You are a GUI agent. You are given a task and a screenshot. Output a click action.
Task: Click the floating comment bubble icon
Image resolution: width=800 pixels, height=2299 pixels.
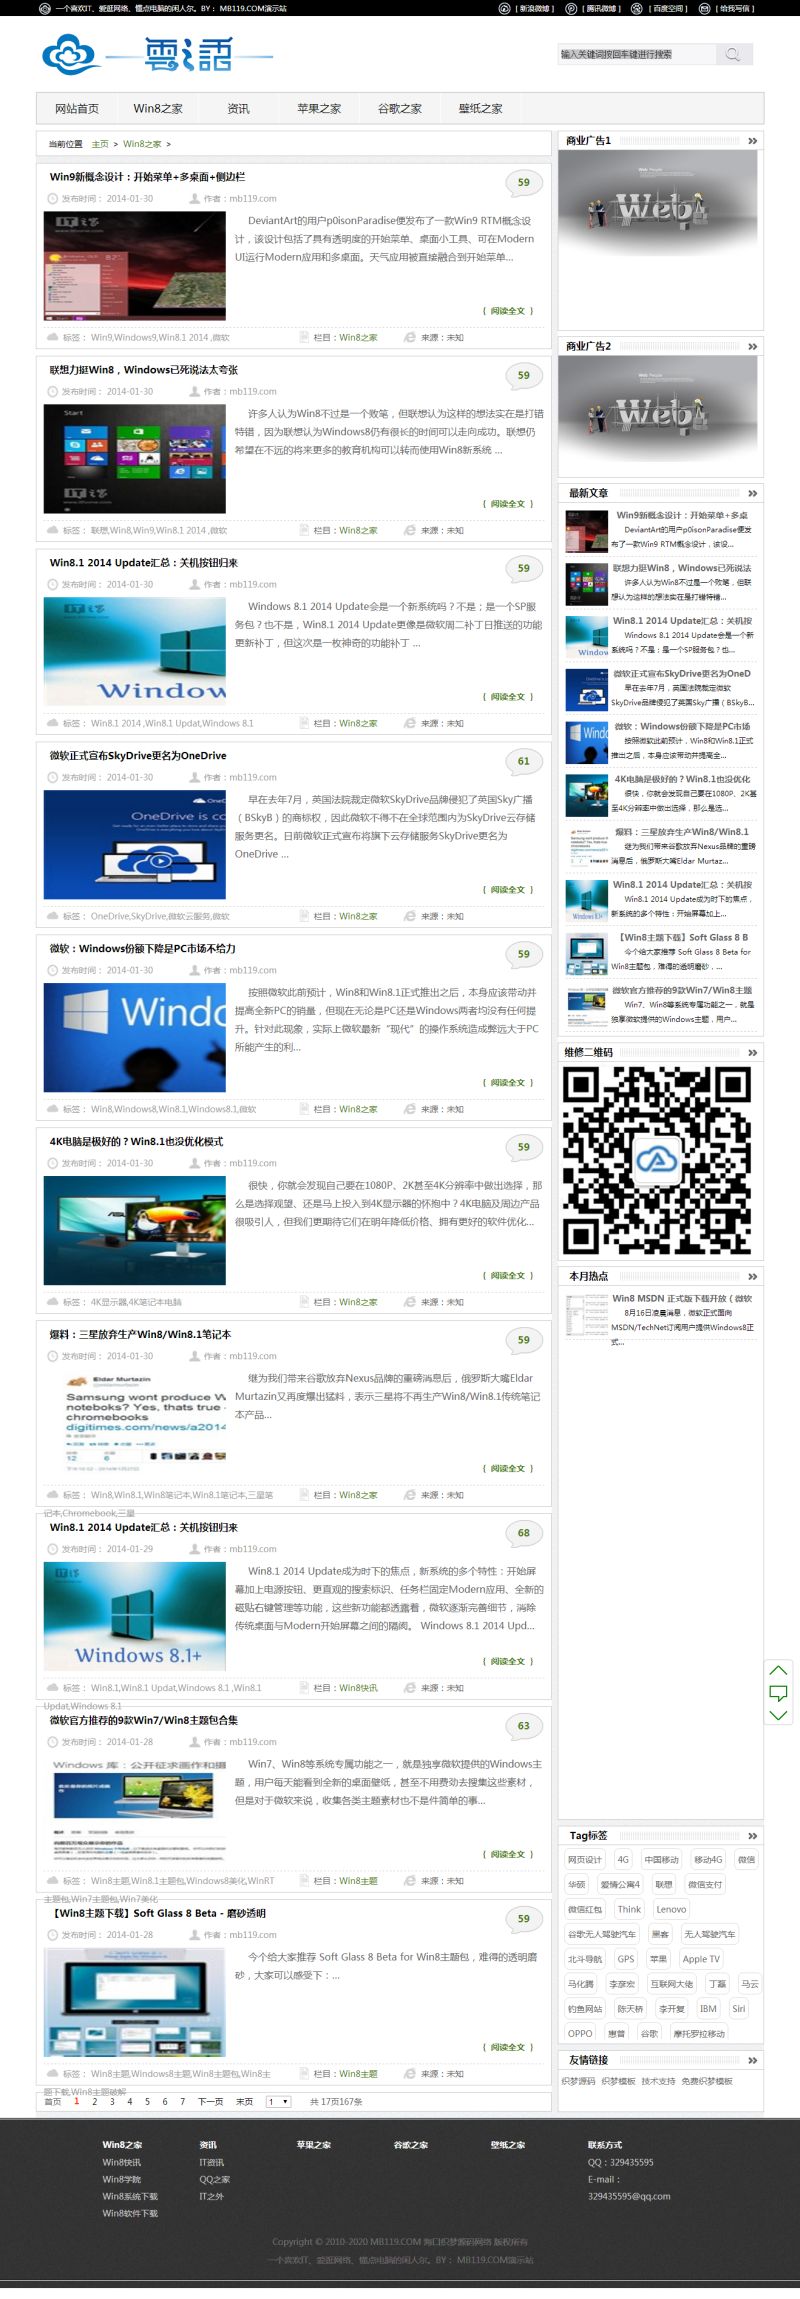click(x=778, y=1693)
